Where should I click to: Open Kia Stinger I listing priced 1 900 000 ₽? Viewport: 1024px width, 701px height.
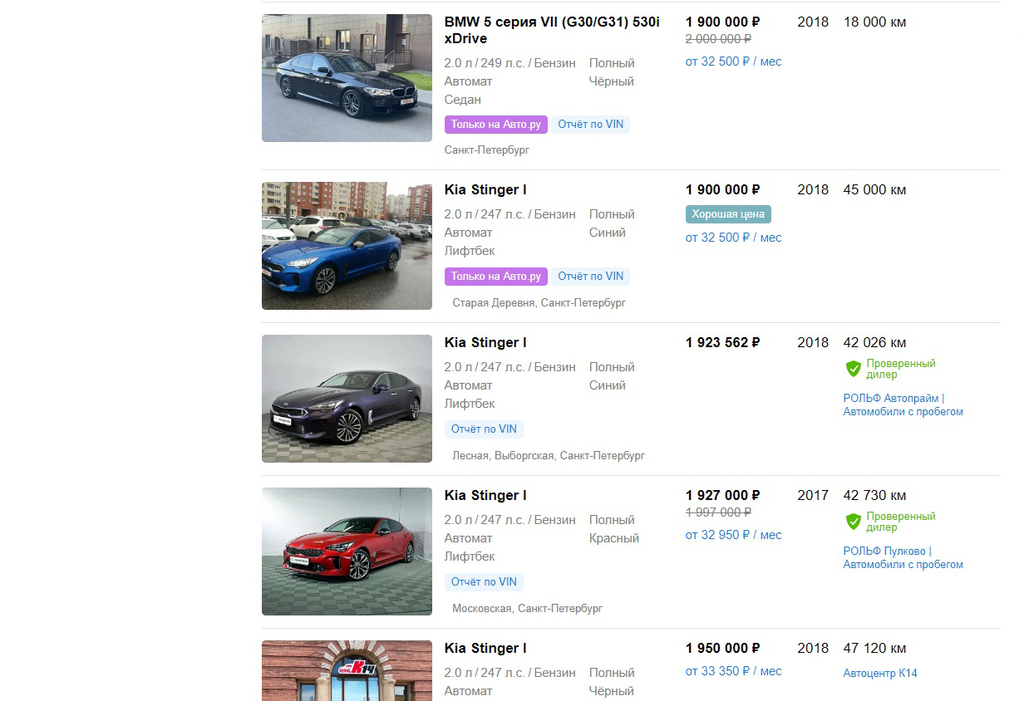tap(485, 189)
